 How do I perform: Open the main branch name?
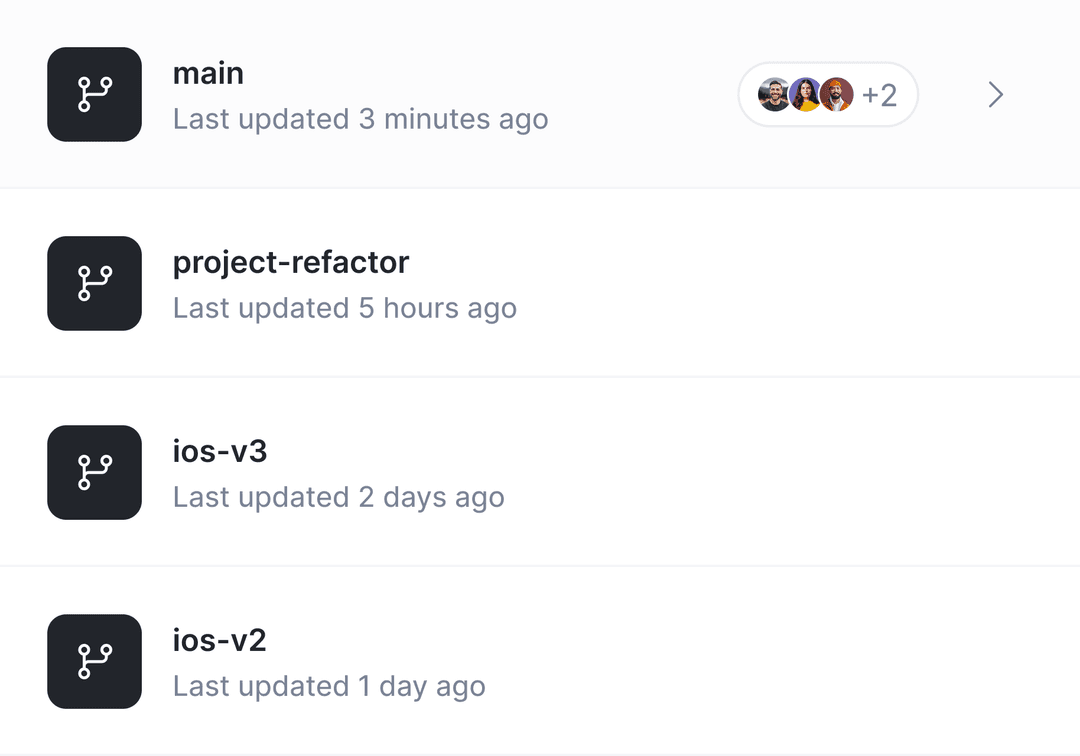tap(208, 73)
